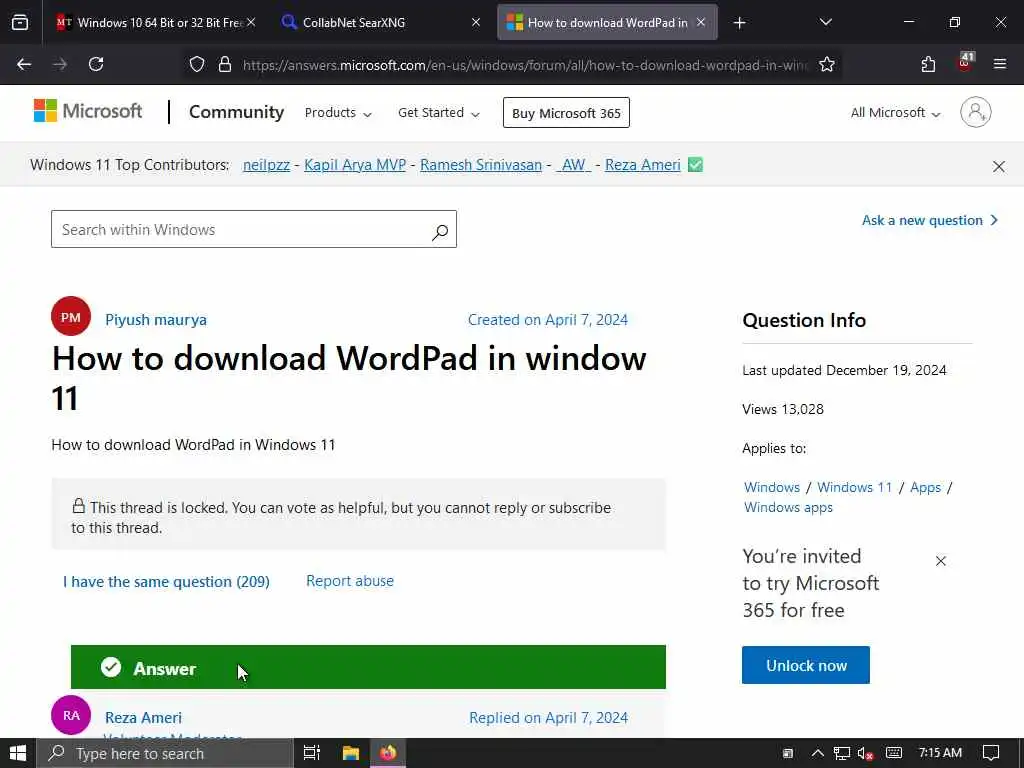Click the muted volume tray icon
Image resolution: width=1024 pixels, height=768 pixels.
pyautogui.click(x=865, y=754)
